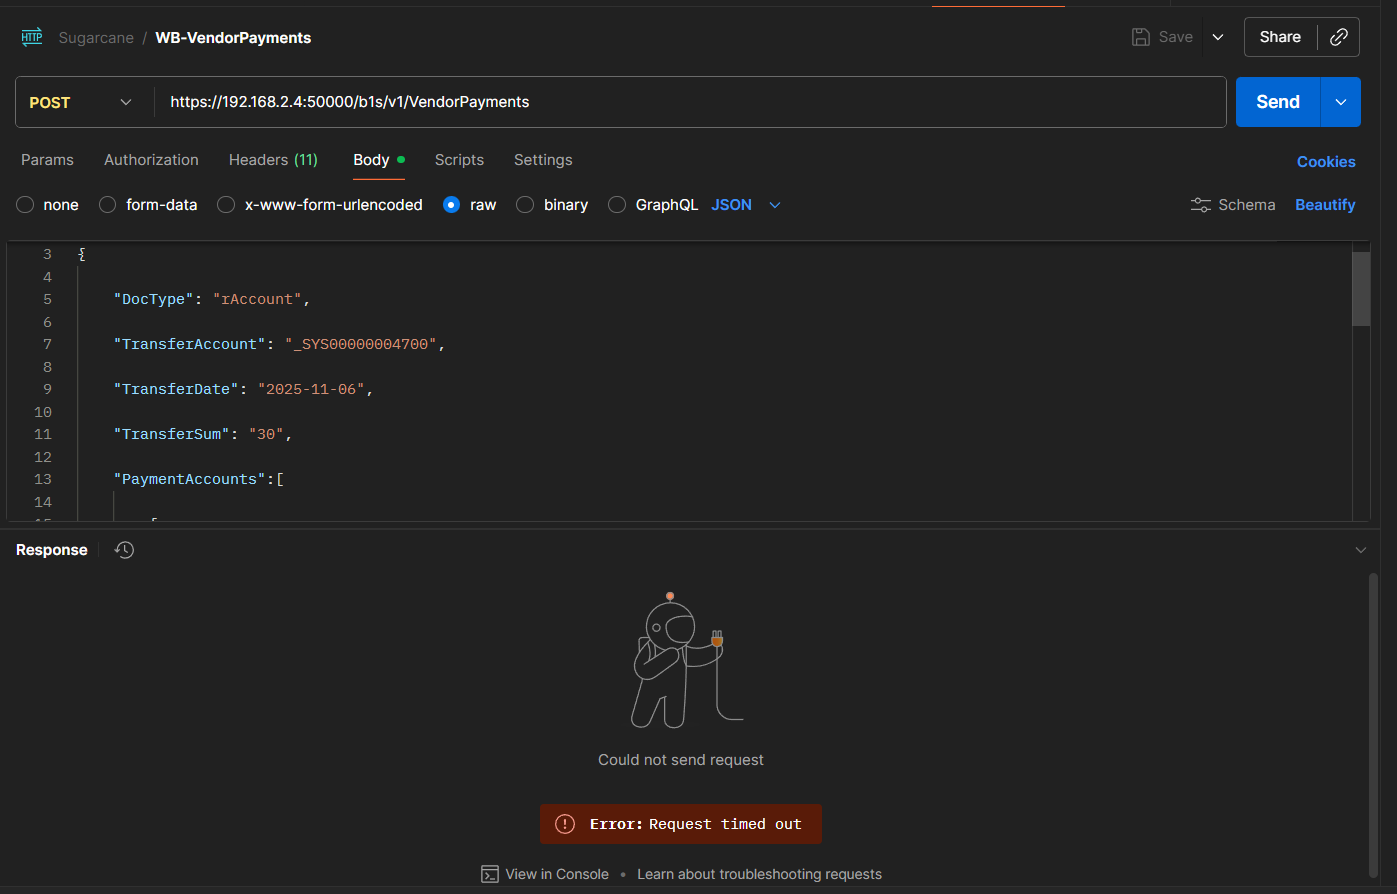Choose the binary body radio button

click(x=525, y=205)
